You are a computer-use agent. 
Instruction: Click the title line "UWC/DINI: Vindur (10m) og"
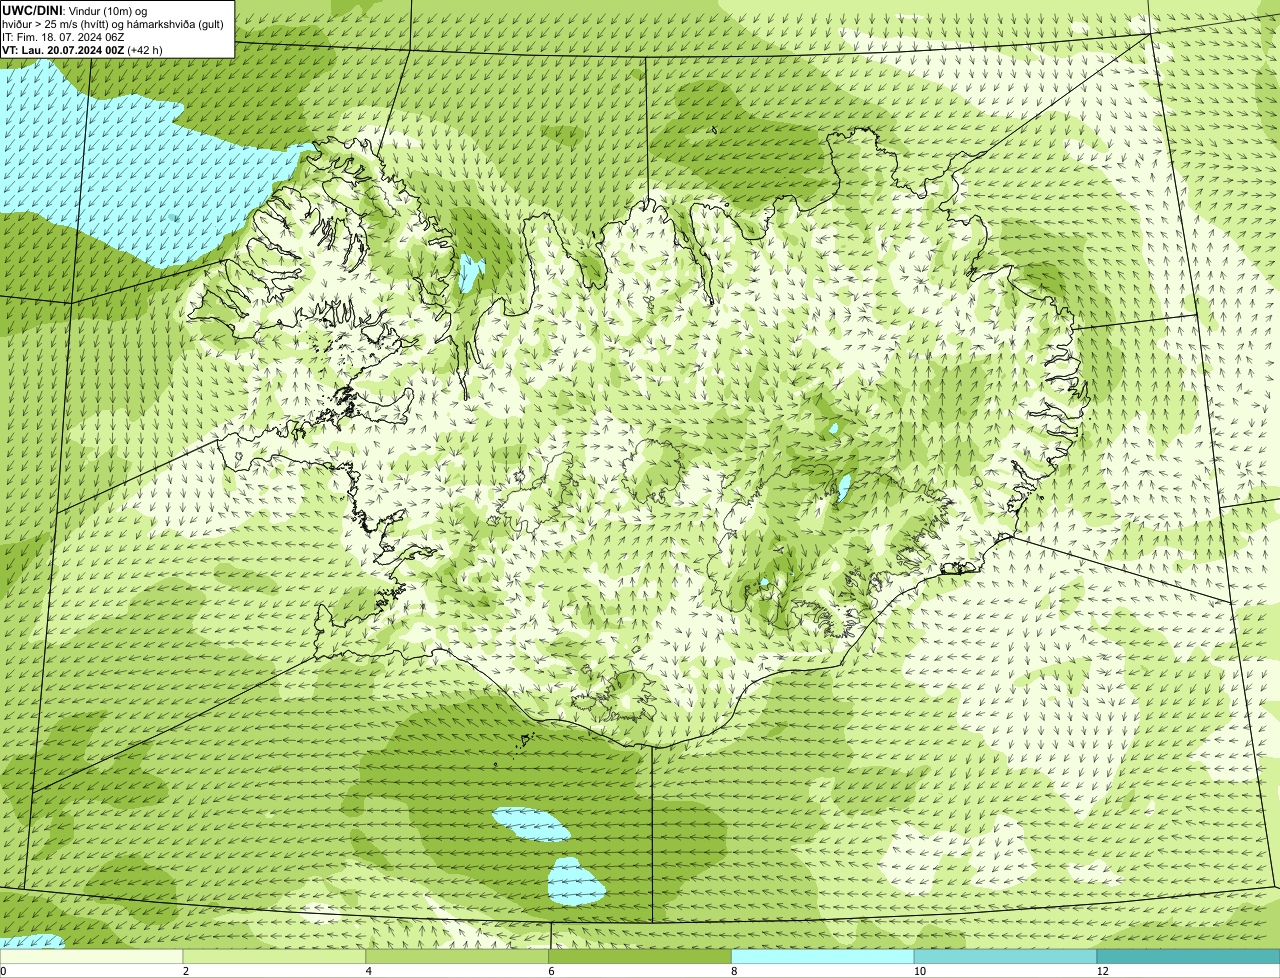pyautogui.click(x=75, y=10)
